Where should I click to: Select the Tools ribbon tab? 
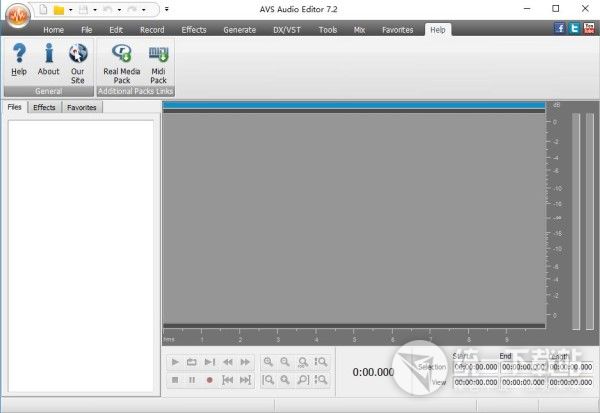point(328,29)
